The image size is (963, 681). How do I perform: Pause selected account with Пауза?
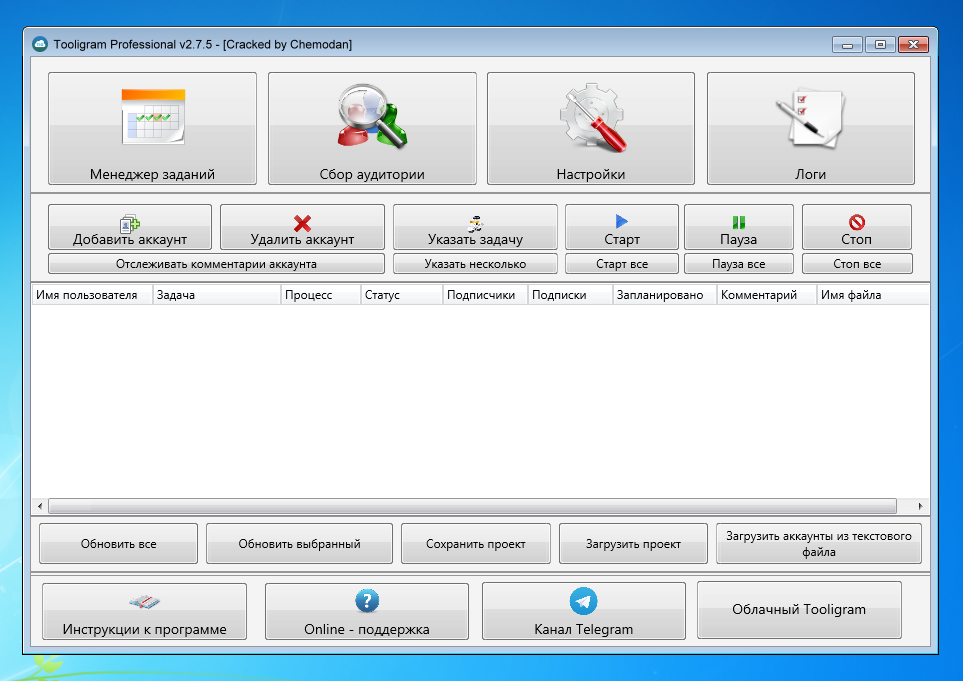pyautogui.click(x=739, y=227)
